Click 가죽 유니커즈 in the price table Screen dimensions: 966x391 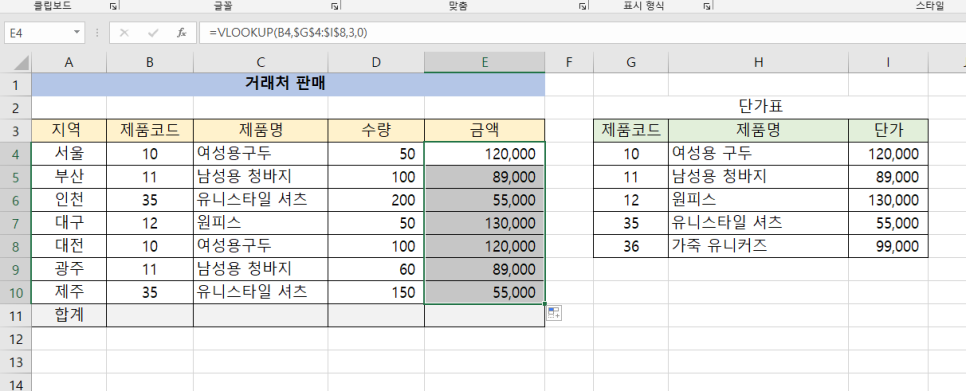[758, 246]
